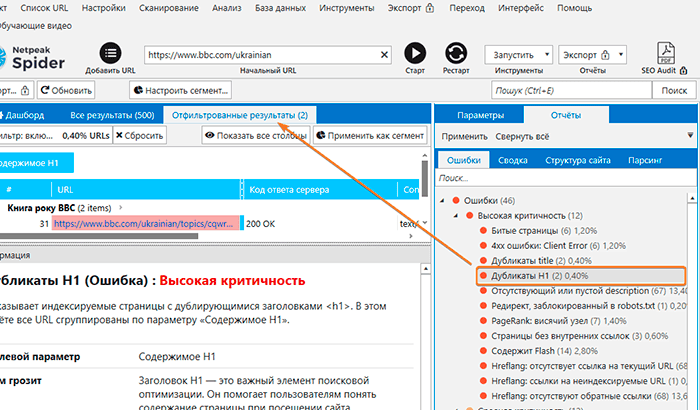Click the Netpeak Spider logo
Screen dimensions: 700x410
pyautogui.click(x=33, y=58)
